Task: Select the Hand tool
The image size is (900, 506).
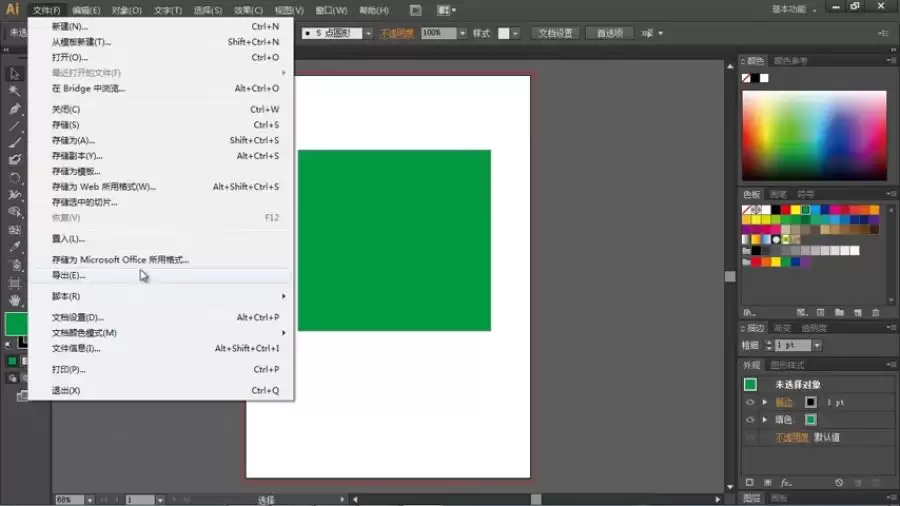Action: tap(14, 300)
